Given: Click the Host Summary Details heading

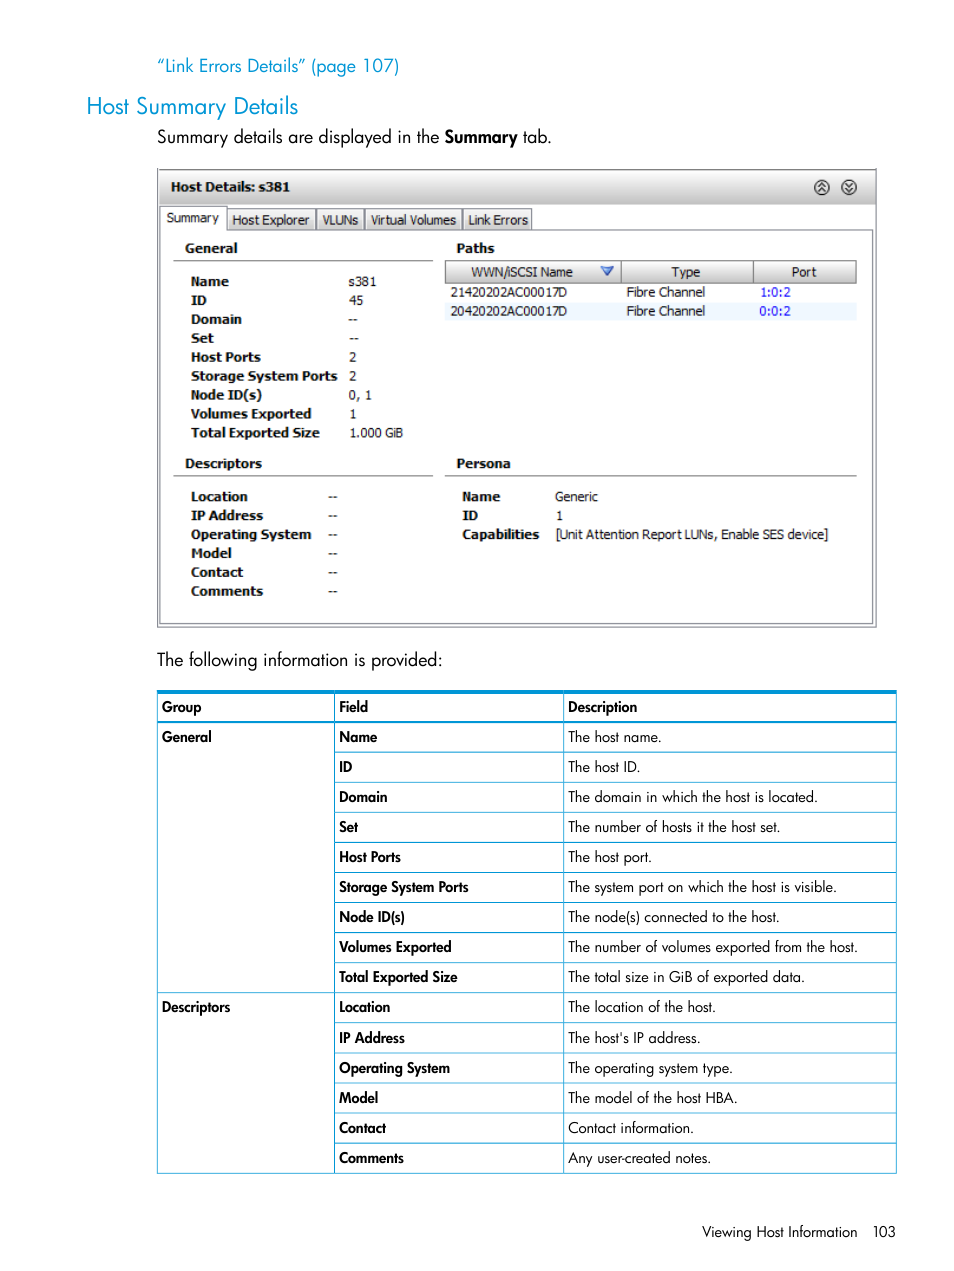Looking at the screenshot, I should click(x=192, y=106).
